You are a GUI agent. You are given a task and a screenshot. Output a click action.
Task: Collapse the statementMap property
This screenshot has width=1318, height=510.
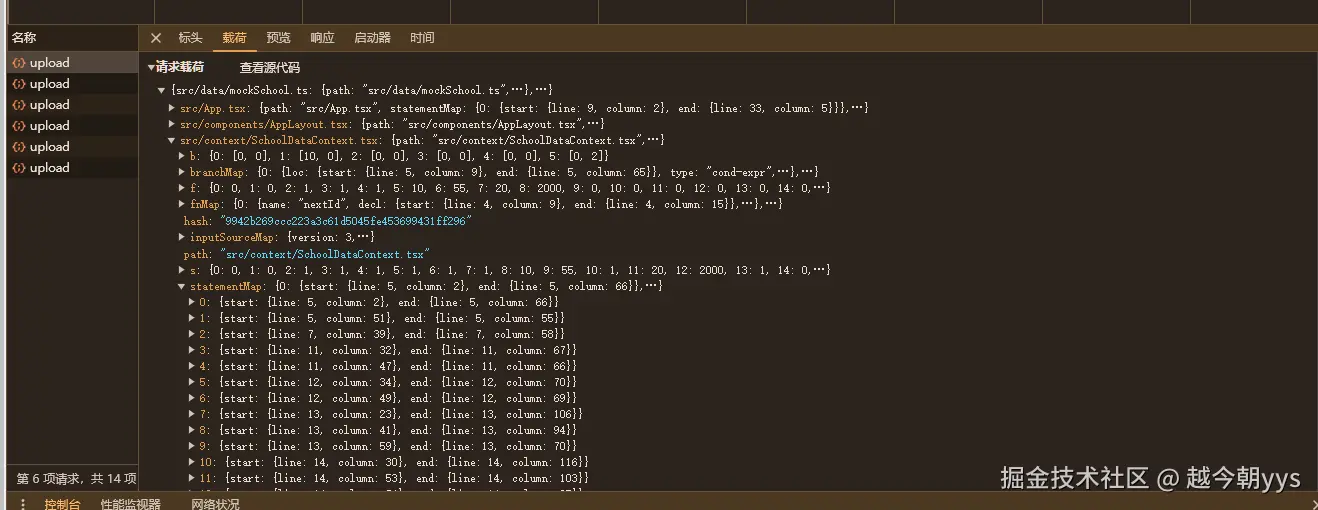182,286
